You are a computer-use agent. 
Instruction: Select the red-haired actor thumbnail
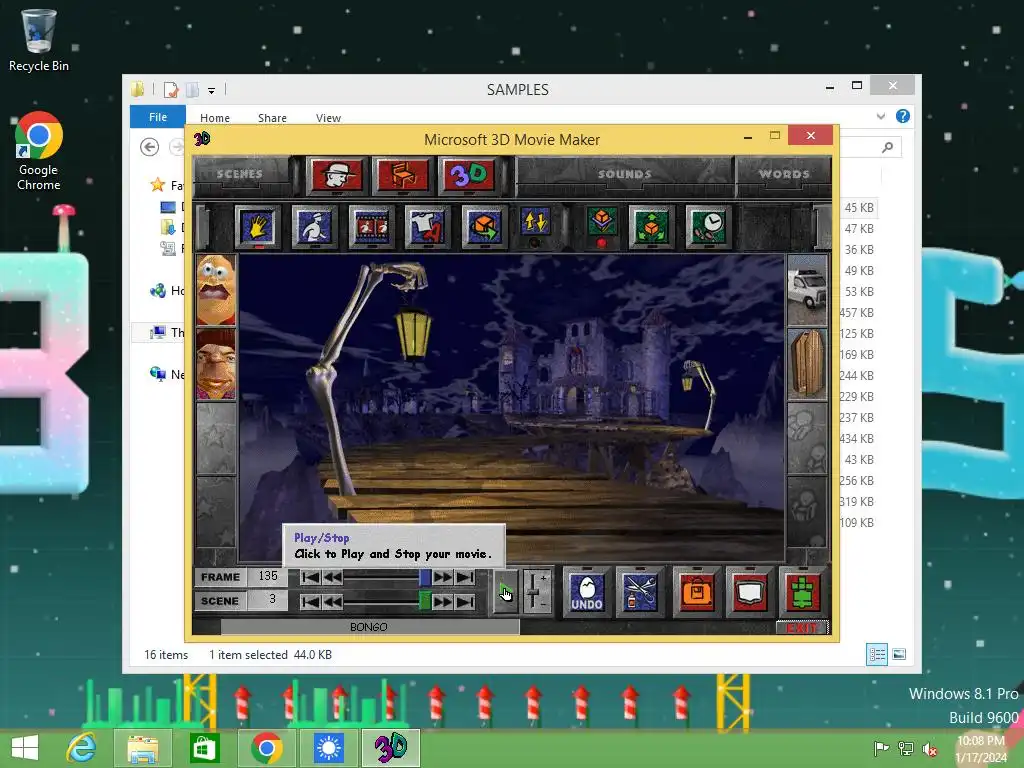click(216, 364)
